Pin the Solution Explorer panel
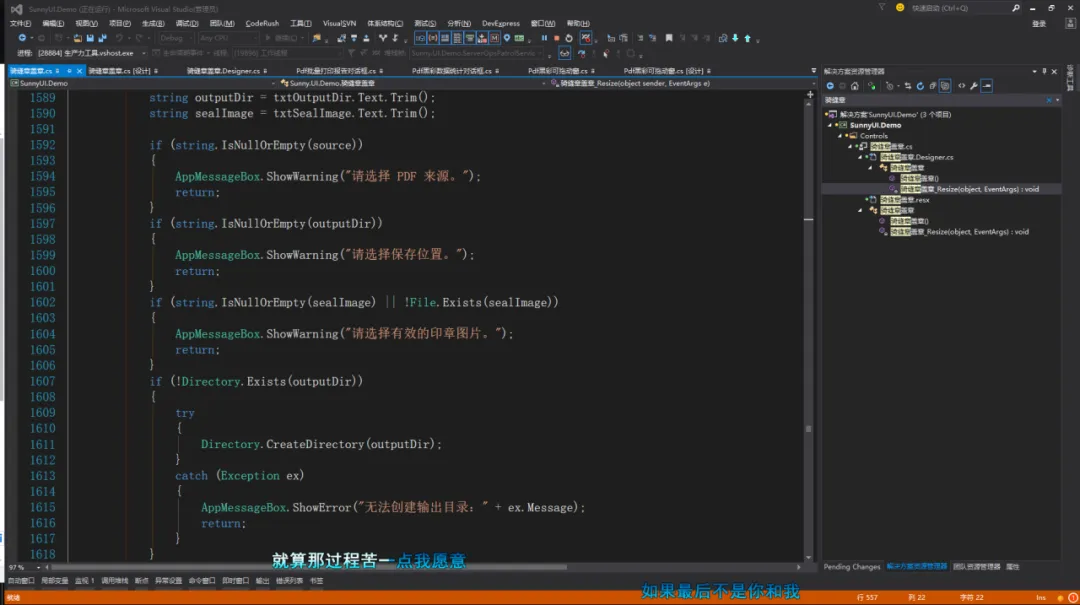Image resolution: width=1080 pixels, height=605 pixels. click(1044, 71)
